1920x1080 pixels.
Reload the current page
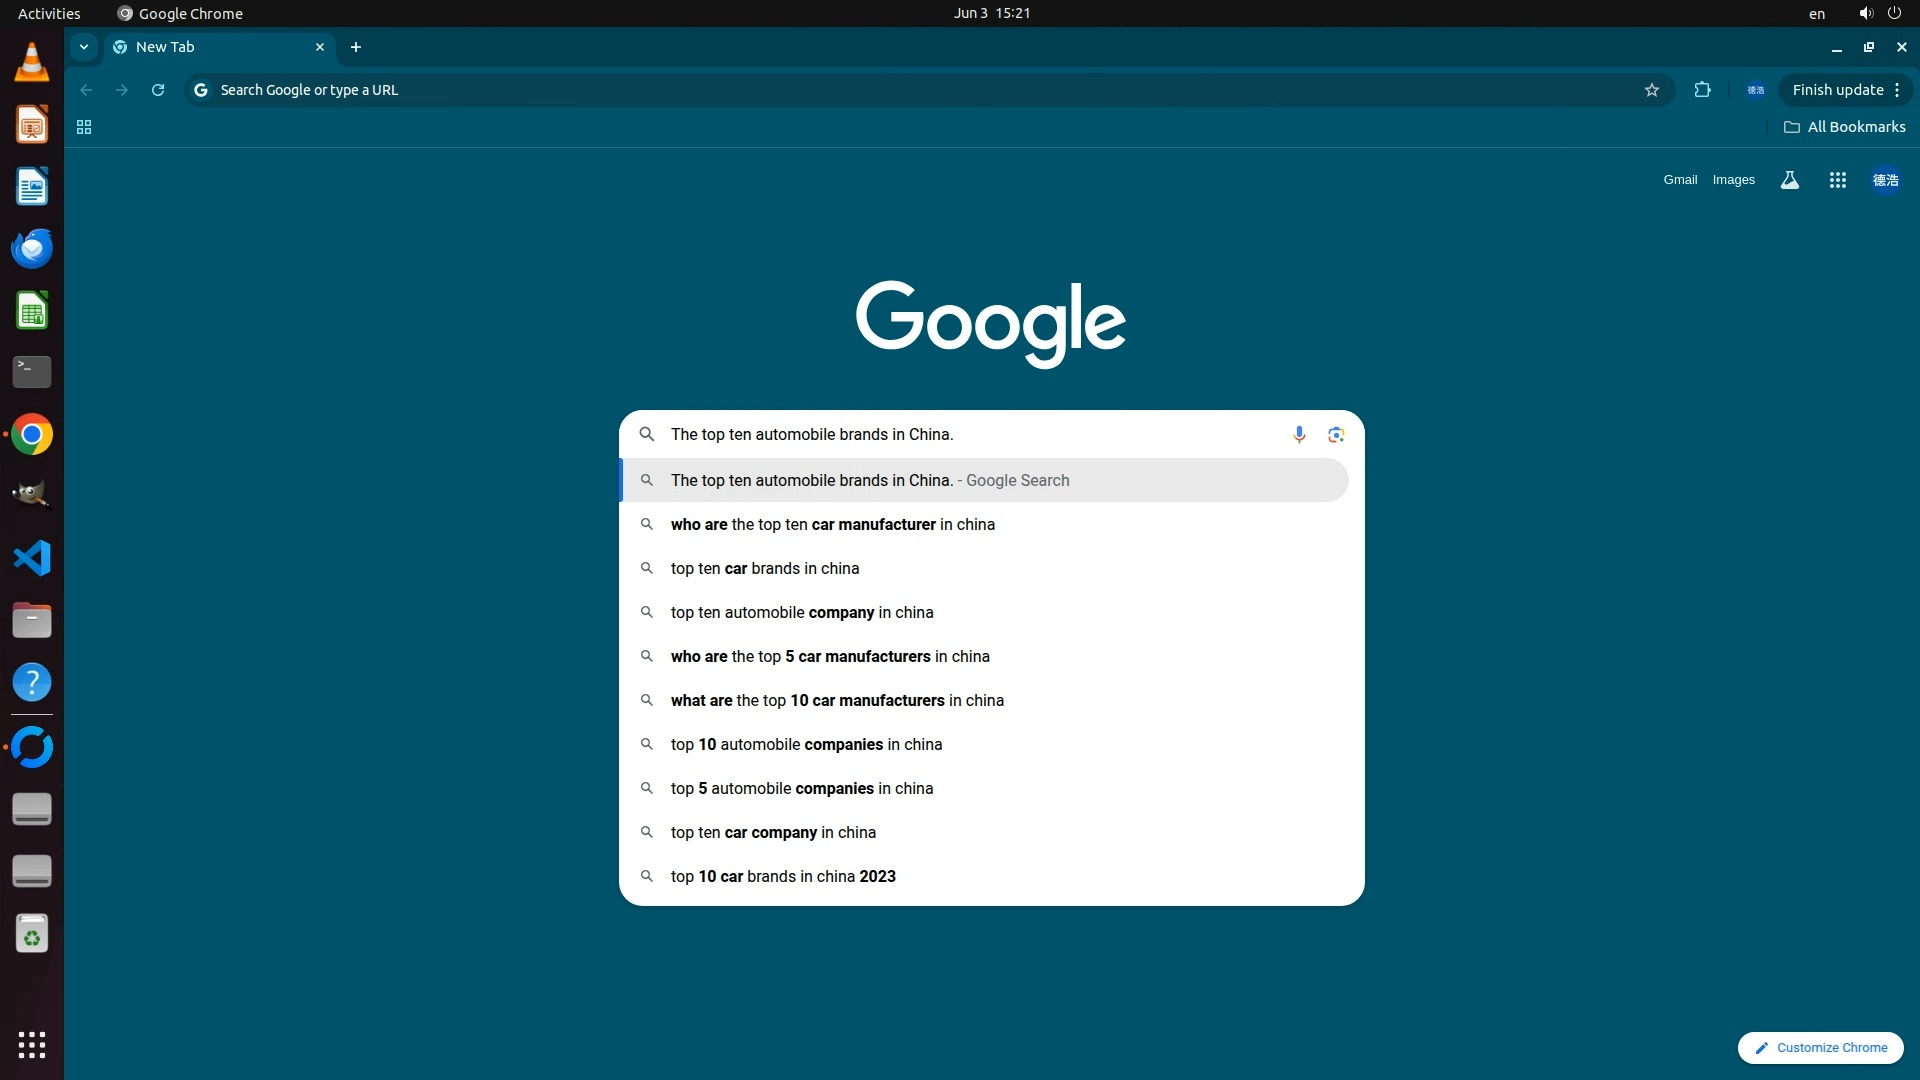point(158,90)
